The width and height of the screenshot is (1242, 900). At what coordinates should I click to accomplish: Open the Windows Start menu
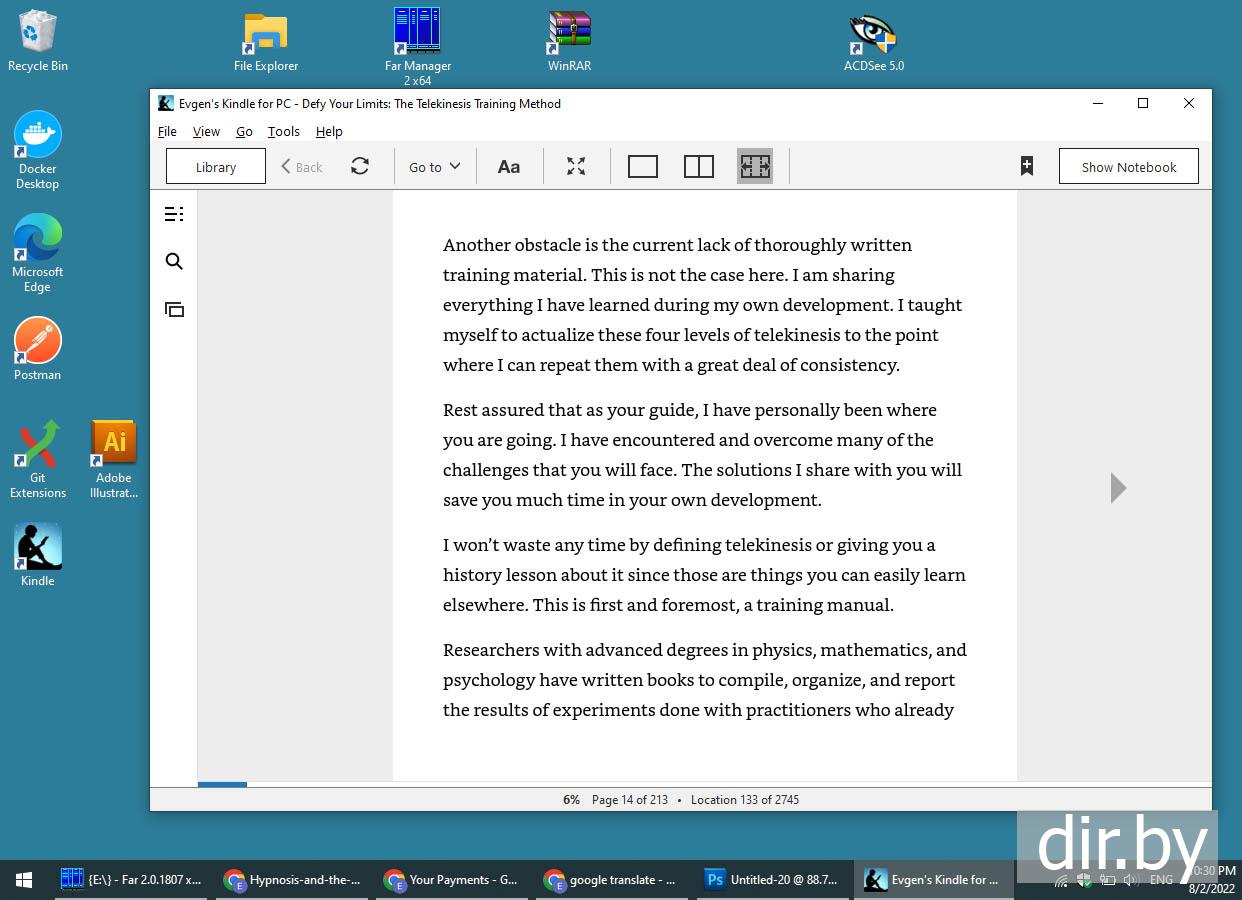coord(24,880)
